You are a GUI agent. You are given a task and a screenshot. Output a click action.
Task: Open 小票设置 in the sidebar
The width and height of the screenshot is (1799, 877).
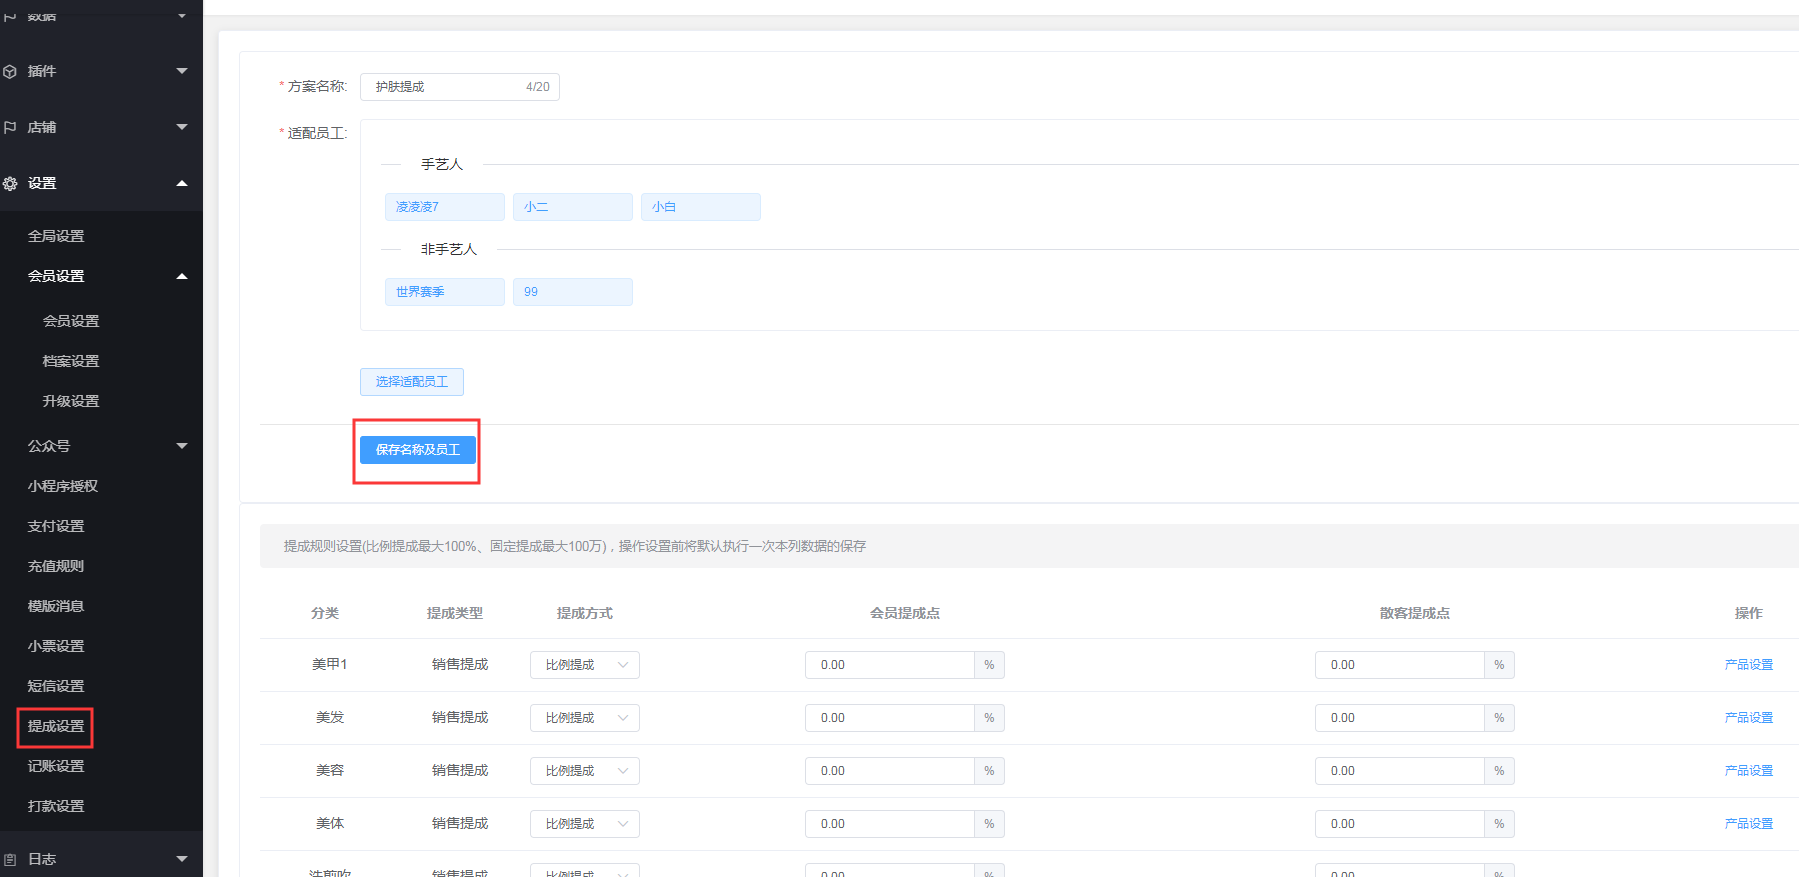pyautogui.click(x=56, y=646)
